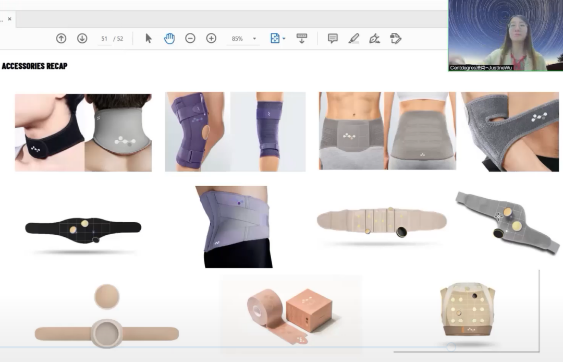The height and width of the screenshot is (362, 563).
Task: Open the fit page options icon
Action: [x=275, y=38]
